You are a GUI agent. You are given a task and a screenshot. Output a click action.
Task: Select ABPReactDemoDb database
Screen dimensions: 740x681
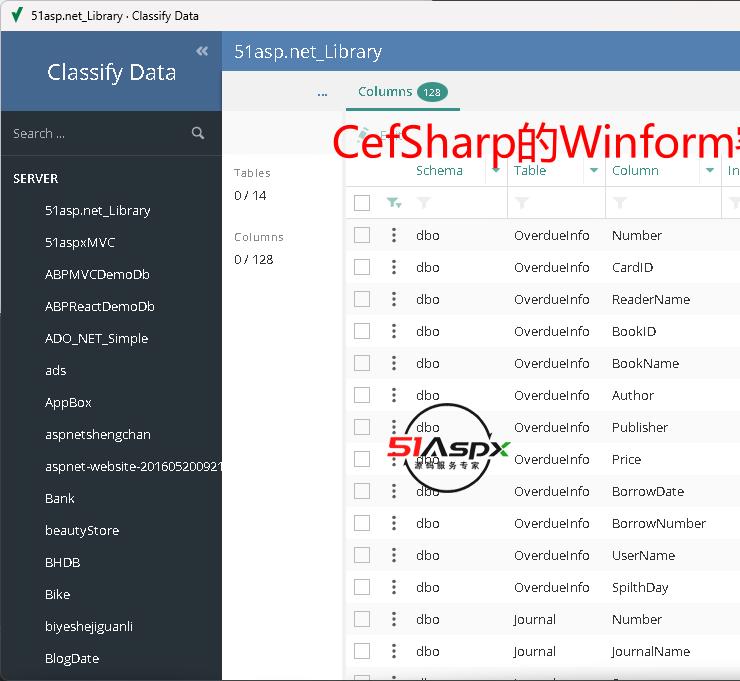[100, 307]
